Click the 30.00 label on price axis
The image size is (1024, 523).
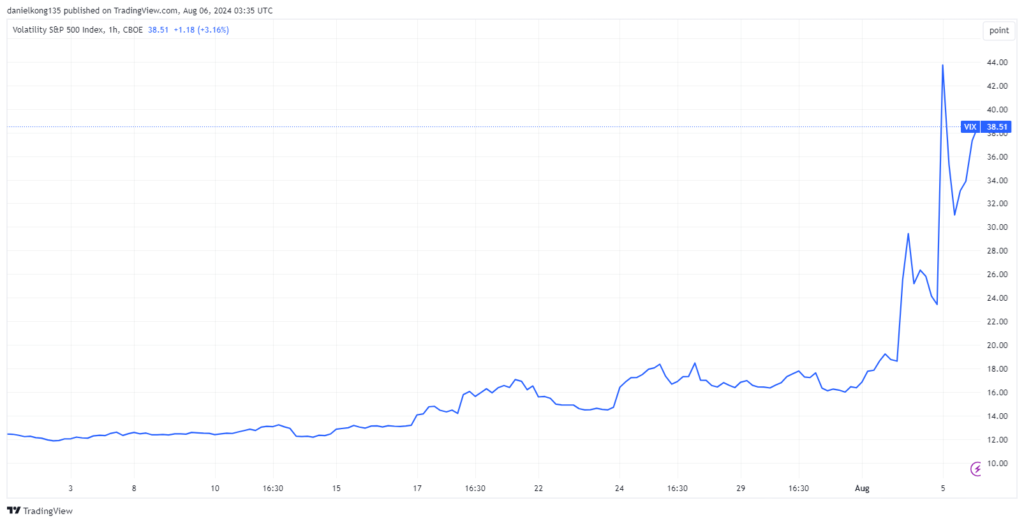tap(996, 227)
